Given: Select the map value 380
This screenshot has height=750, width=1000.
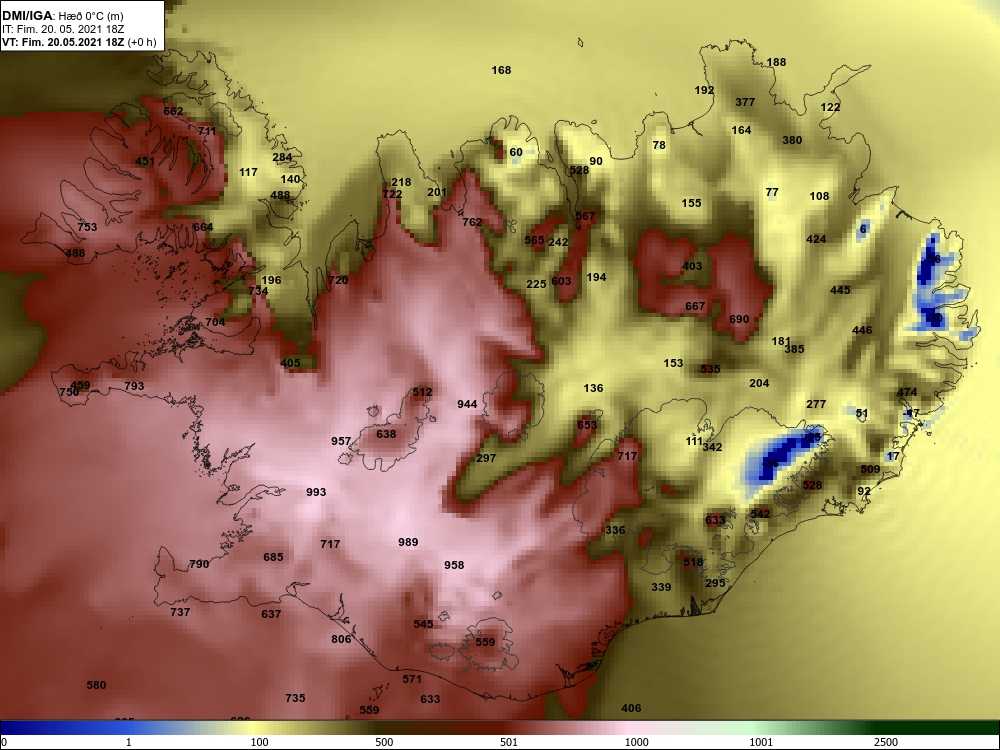Looking at the screenshot, I should 791,140.
